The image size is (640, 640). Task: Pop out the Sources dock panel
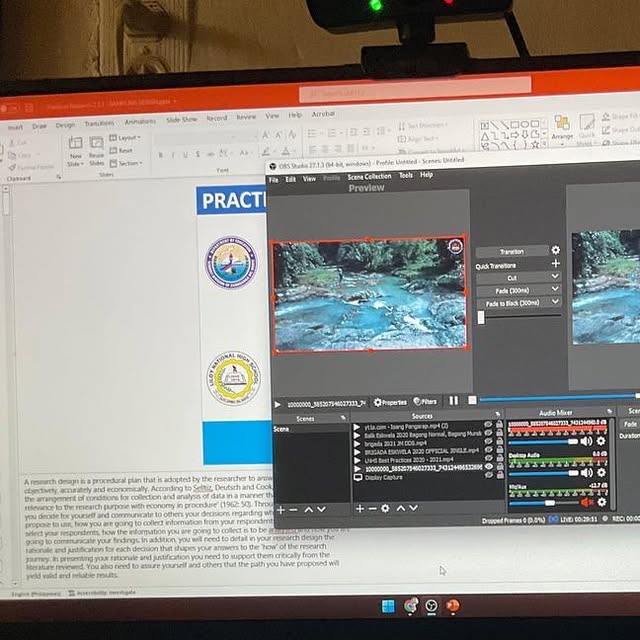point(498,414)
